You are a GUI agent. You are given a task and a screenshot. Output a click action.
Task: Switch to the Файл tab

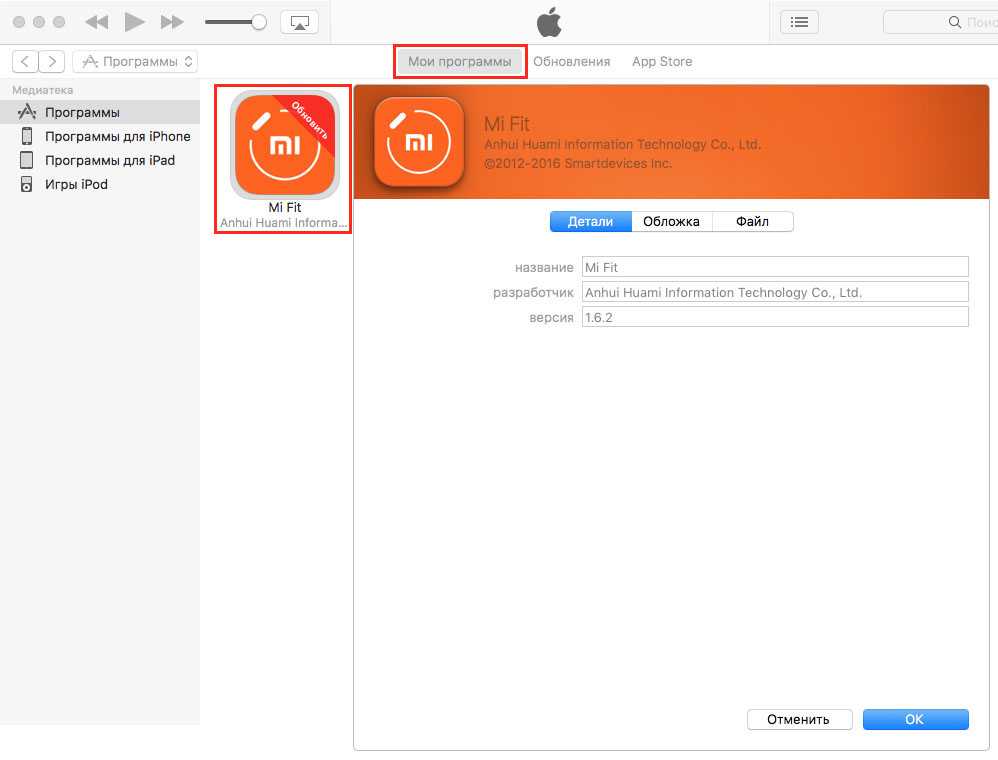pyautogui.click(x=752, y=222)
